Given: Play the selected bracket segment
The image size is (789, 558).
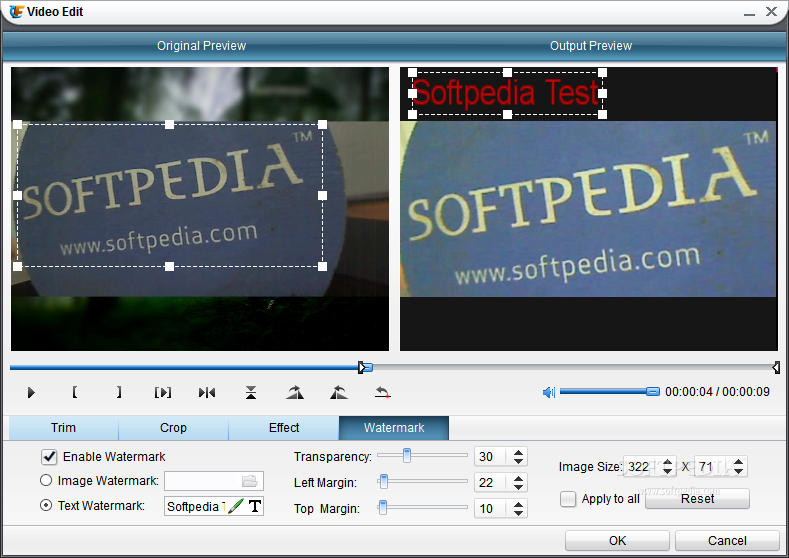Looking at the screenshot, I should click(163, 392).
